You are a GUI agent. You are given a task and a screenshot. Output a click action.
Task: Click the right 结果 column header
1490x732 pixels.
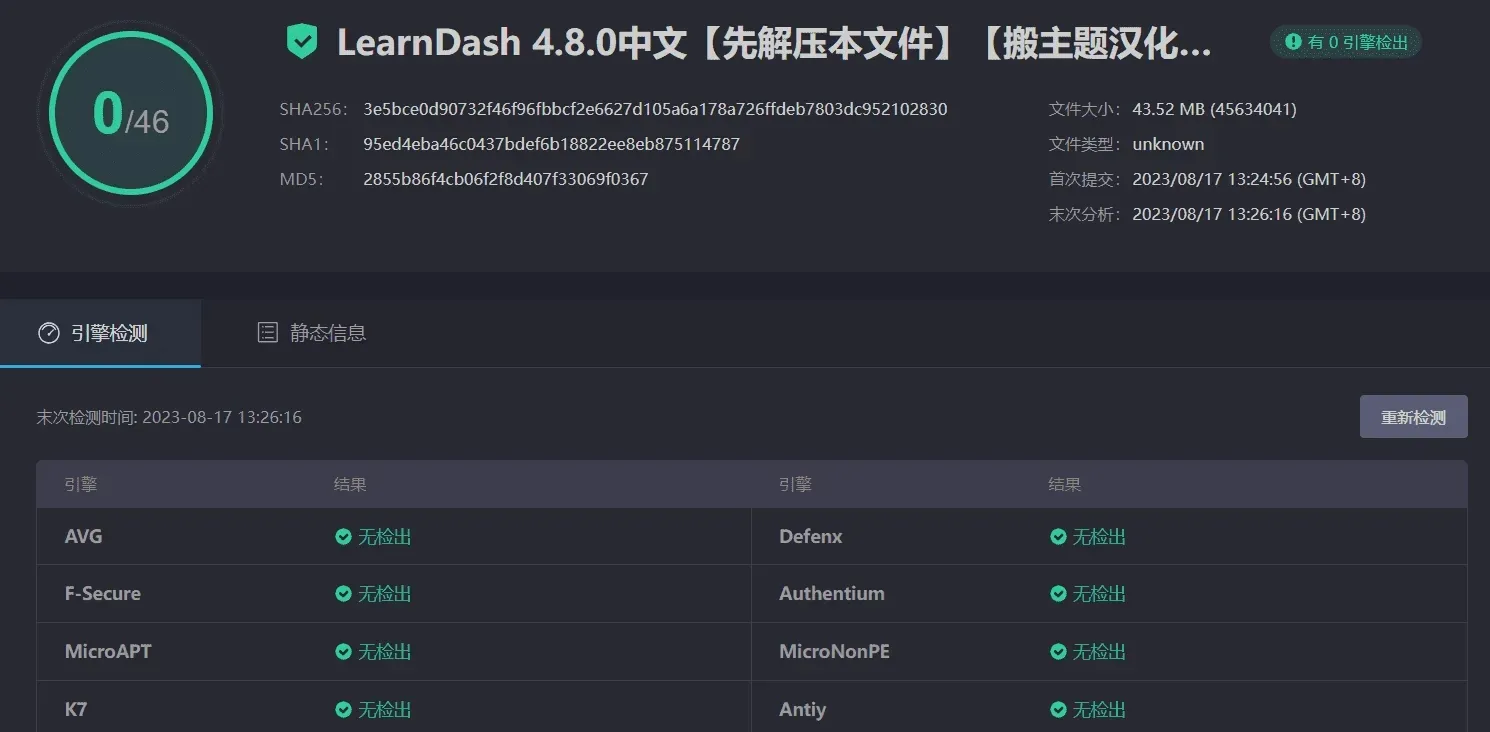click(x=1065, y=484)
